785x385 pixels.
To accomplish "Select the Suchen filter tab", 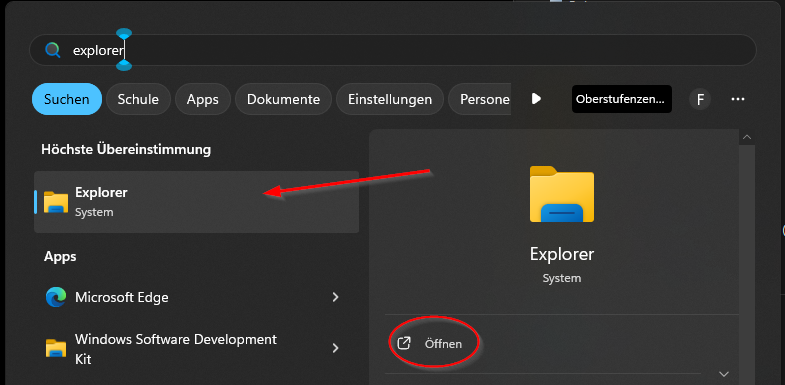I will pos(67,99).
